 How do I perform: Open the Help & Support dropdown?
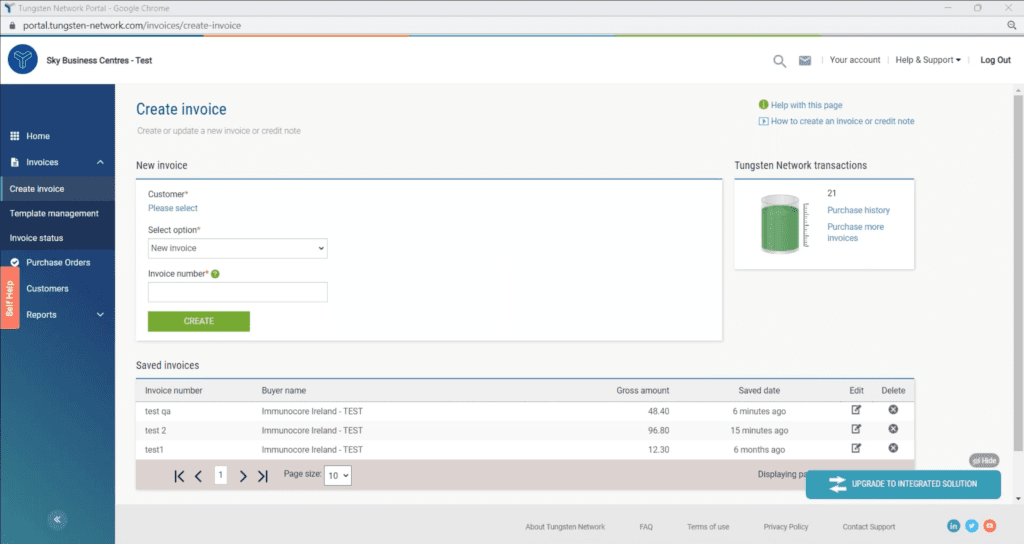coord(928,60)
